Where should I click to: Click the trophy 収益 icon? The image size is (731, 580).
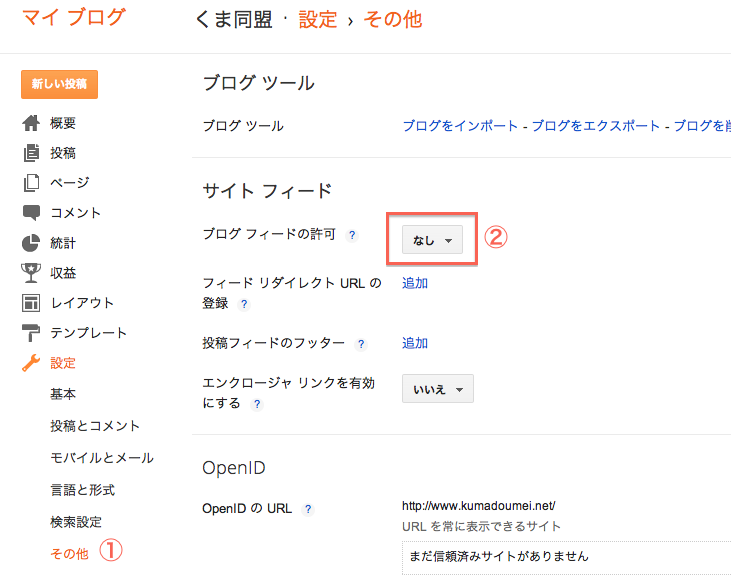coord(31,273)
